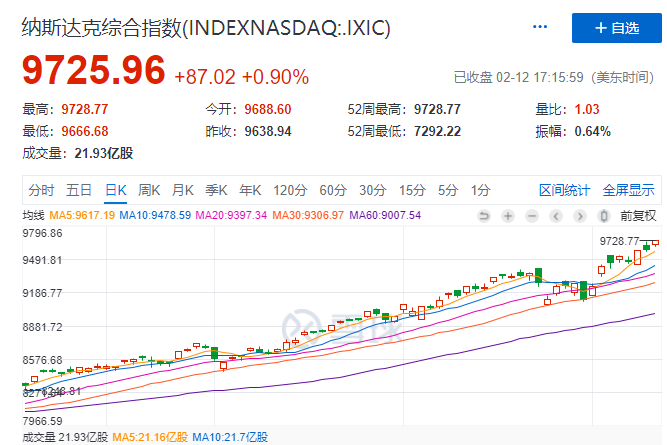Click the MA10:9478.59 moving average label
The height and width of the screenshot is (445, 667).
pyautogui.click(x=155, y=215)
